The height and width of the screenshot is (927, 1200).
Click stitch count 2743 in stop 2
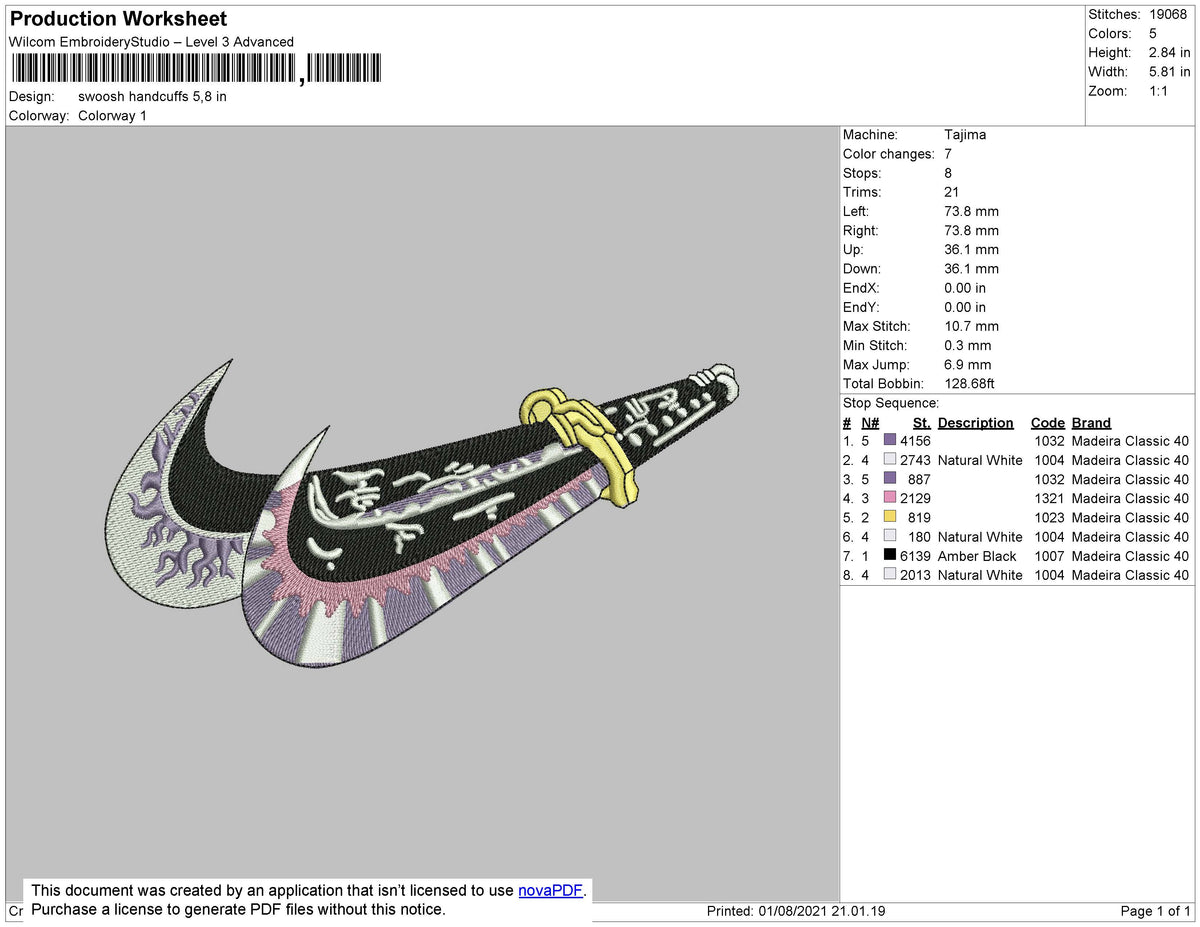pos(915,460)
